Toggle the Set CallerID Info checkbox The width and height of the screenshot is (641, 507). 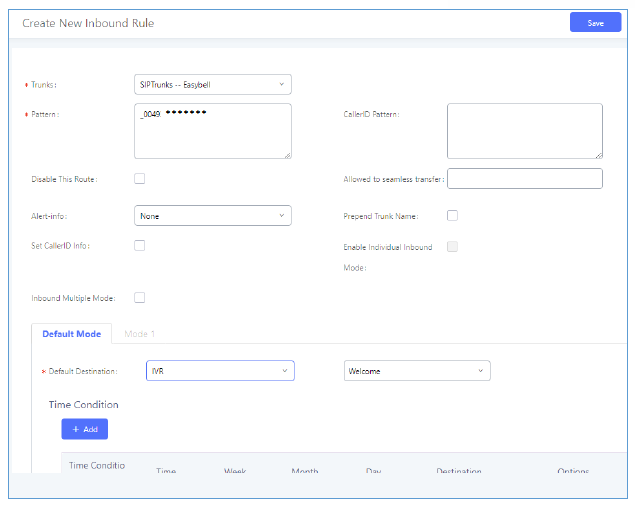pos(140,246)
